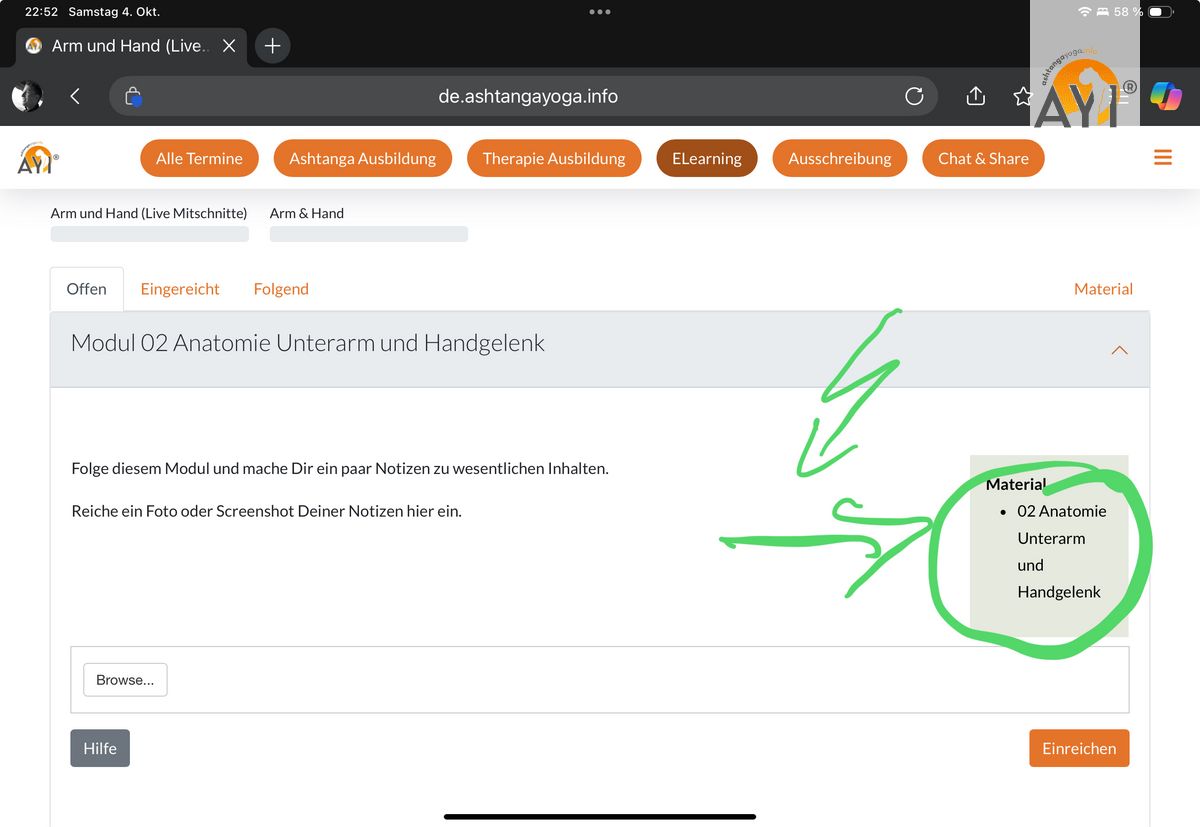Click the Browse... file upload button
1200x827 pixels.
(125, 680)
